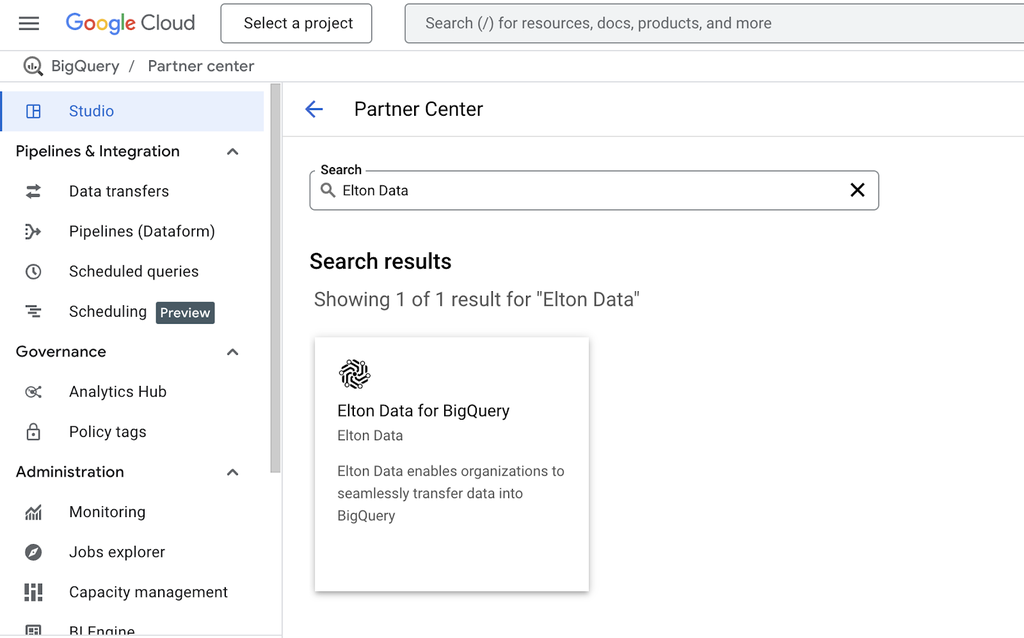Click the Select a project button
This screenshot has height=638, width=1024.
(298, 23)
